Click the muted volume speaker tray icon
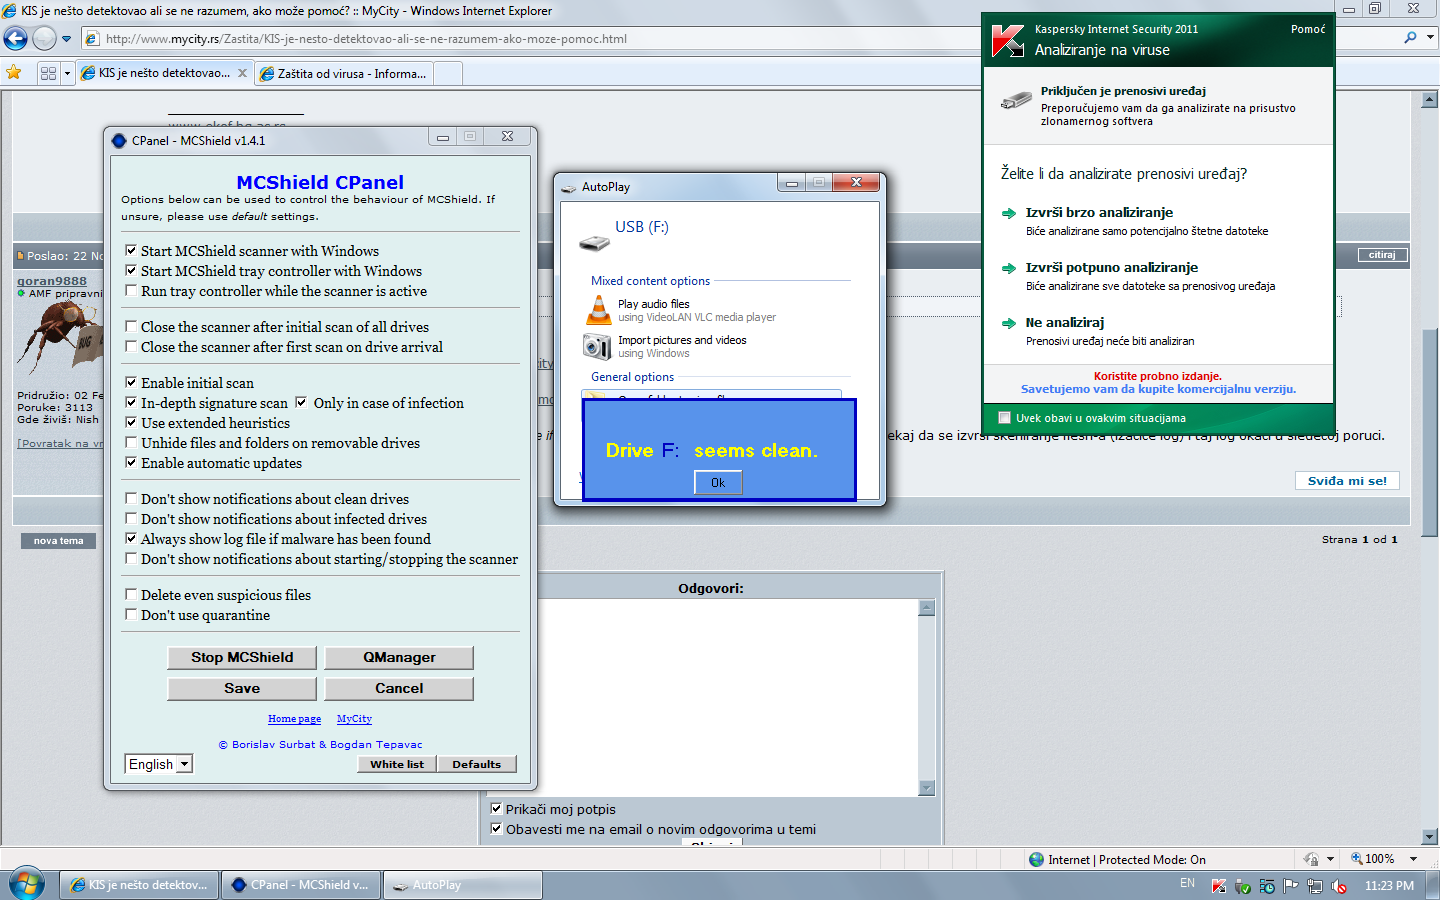 point(1339,886)
